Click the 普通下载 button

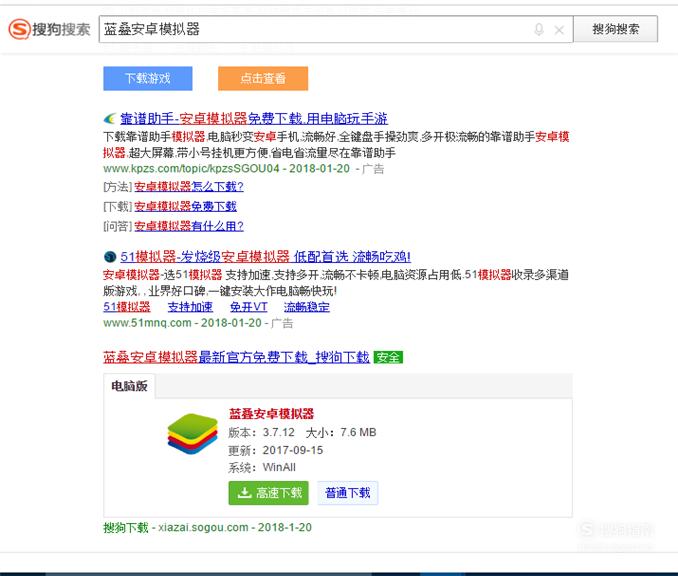348,493
